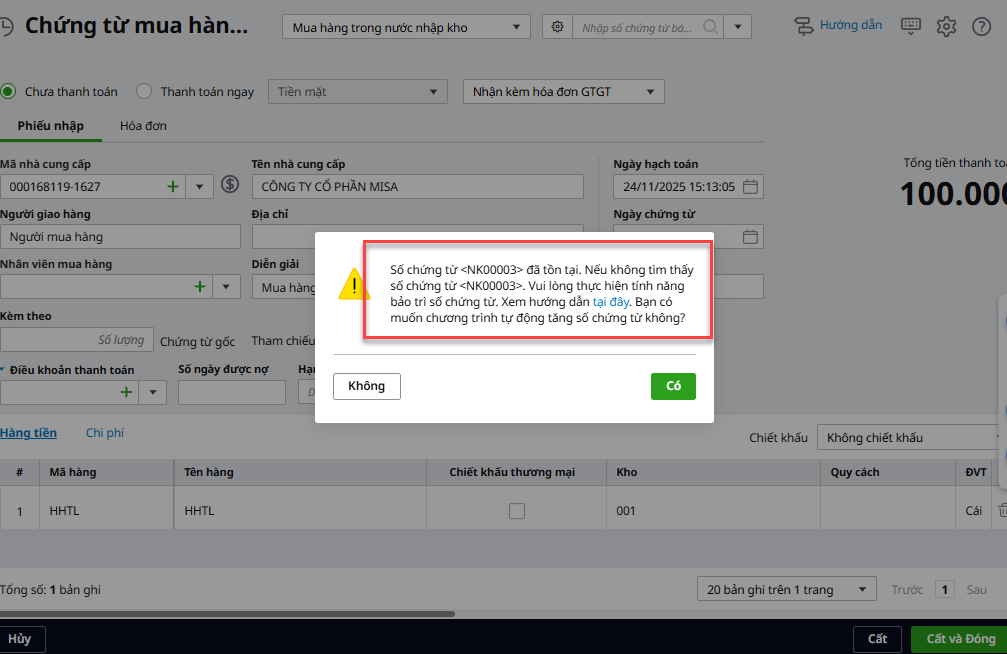The image size is (1007, 654).
Task: Click the help question mark icon
Action: [x=981, y=27]
